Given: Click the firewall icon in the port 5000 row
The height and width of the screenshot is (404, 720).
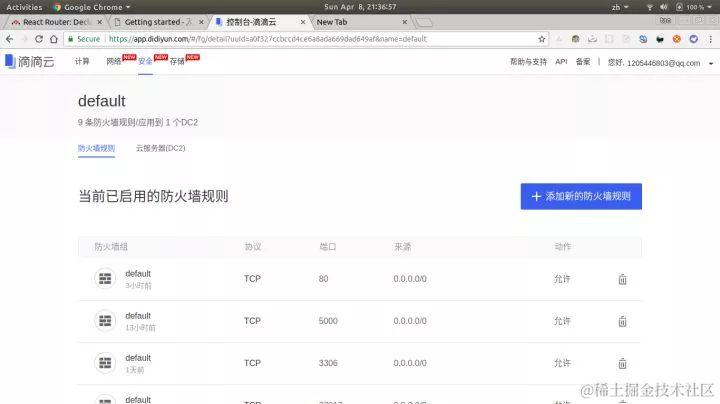Looking at the screenshot, I should click(x=105, y=321).
